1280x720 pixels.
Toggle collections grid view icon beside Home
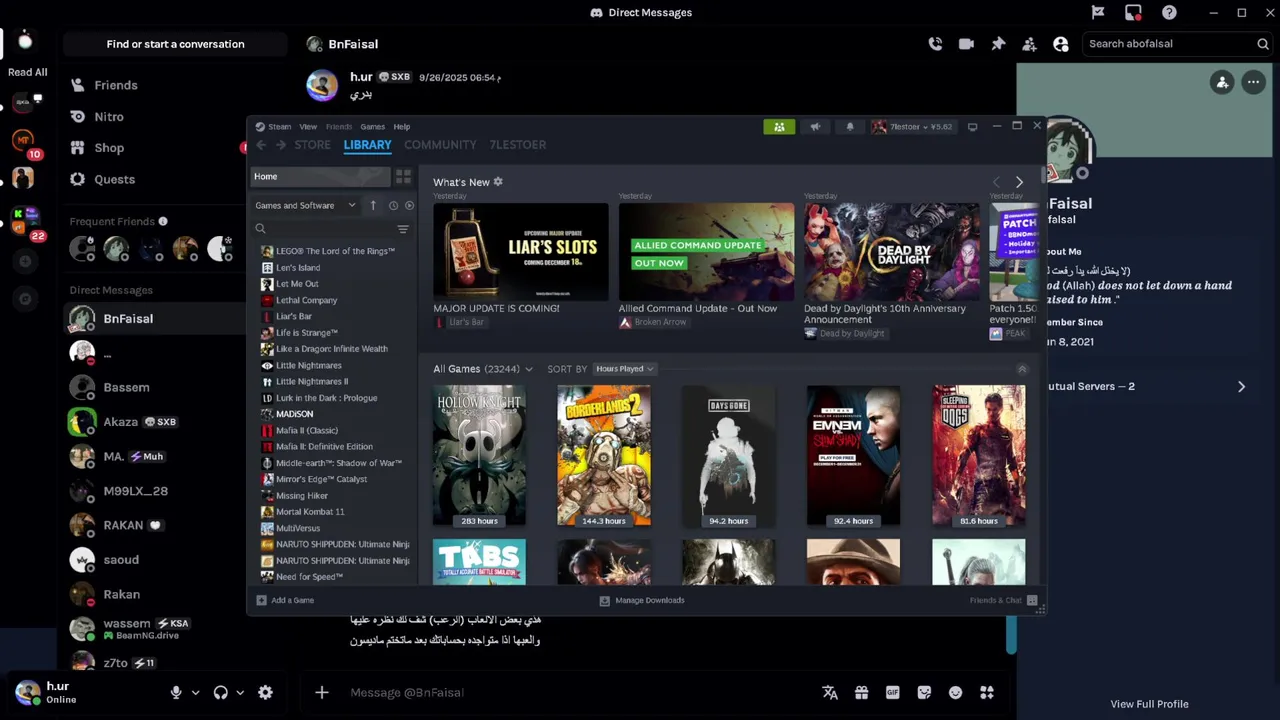coord(403,177)
